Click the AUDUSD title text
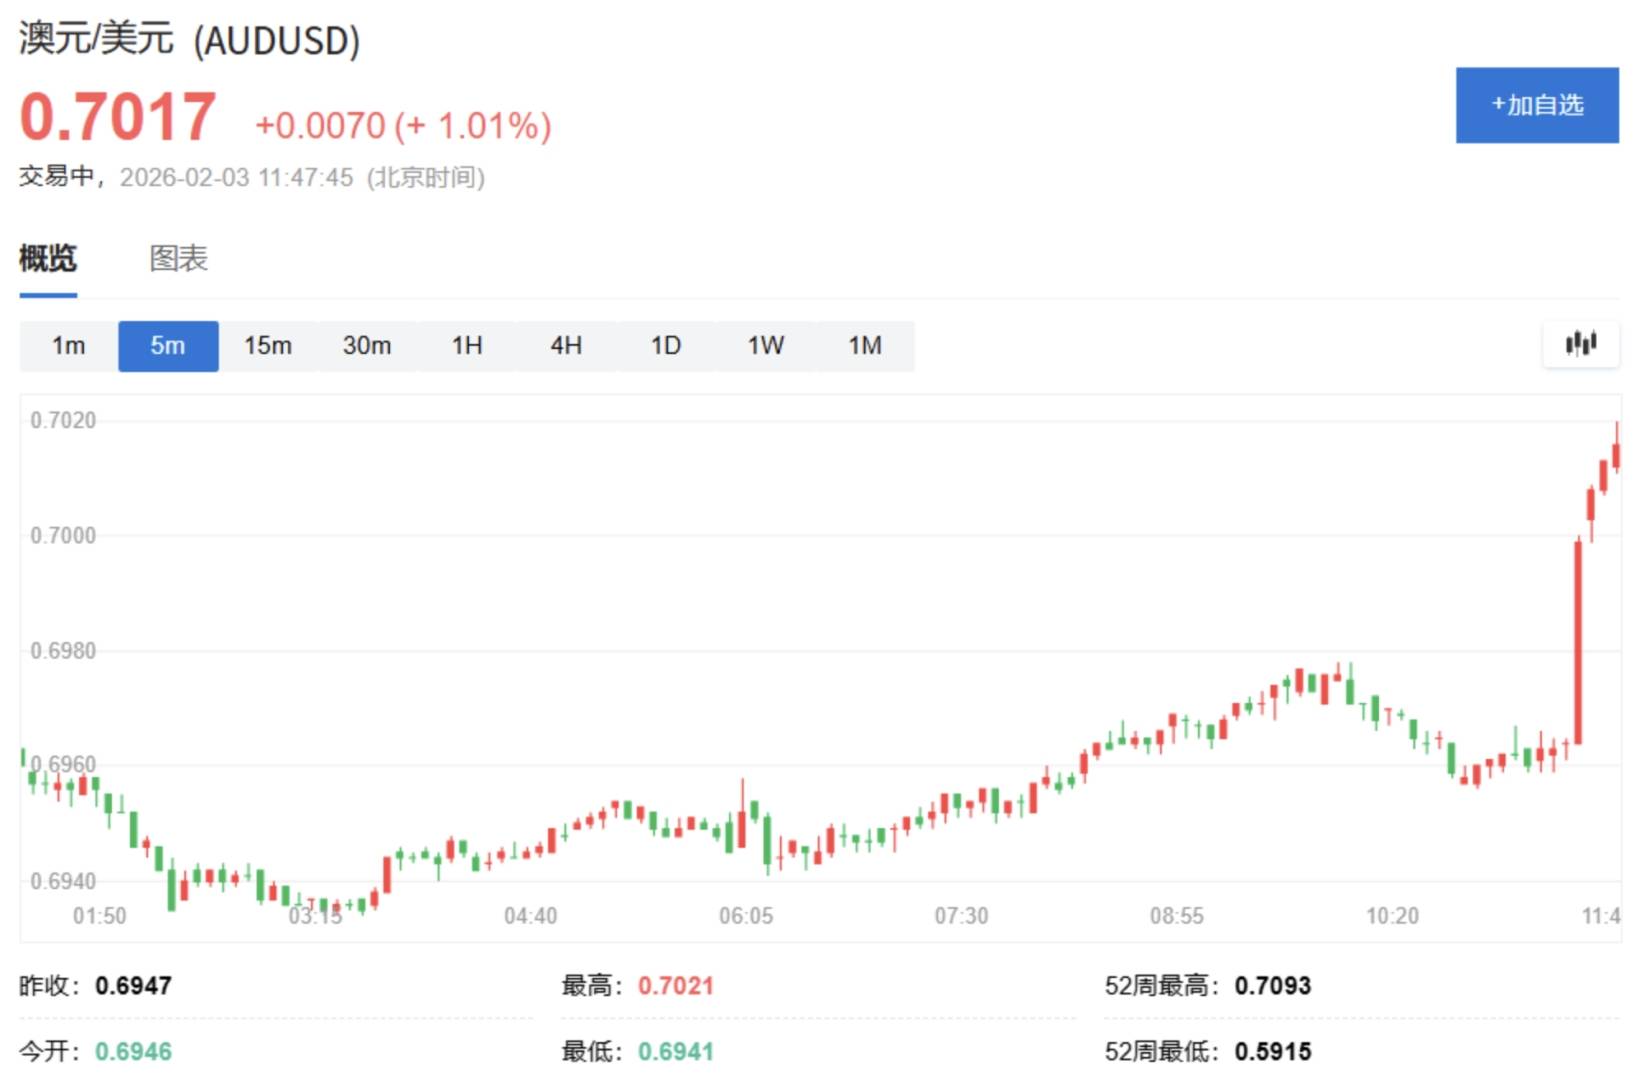The height and width of the screenshot is (1080, 1639). coord(188,40)
